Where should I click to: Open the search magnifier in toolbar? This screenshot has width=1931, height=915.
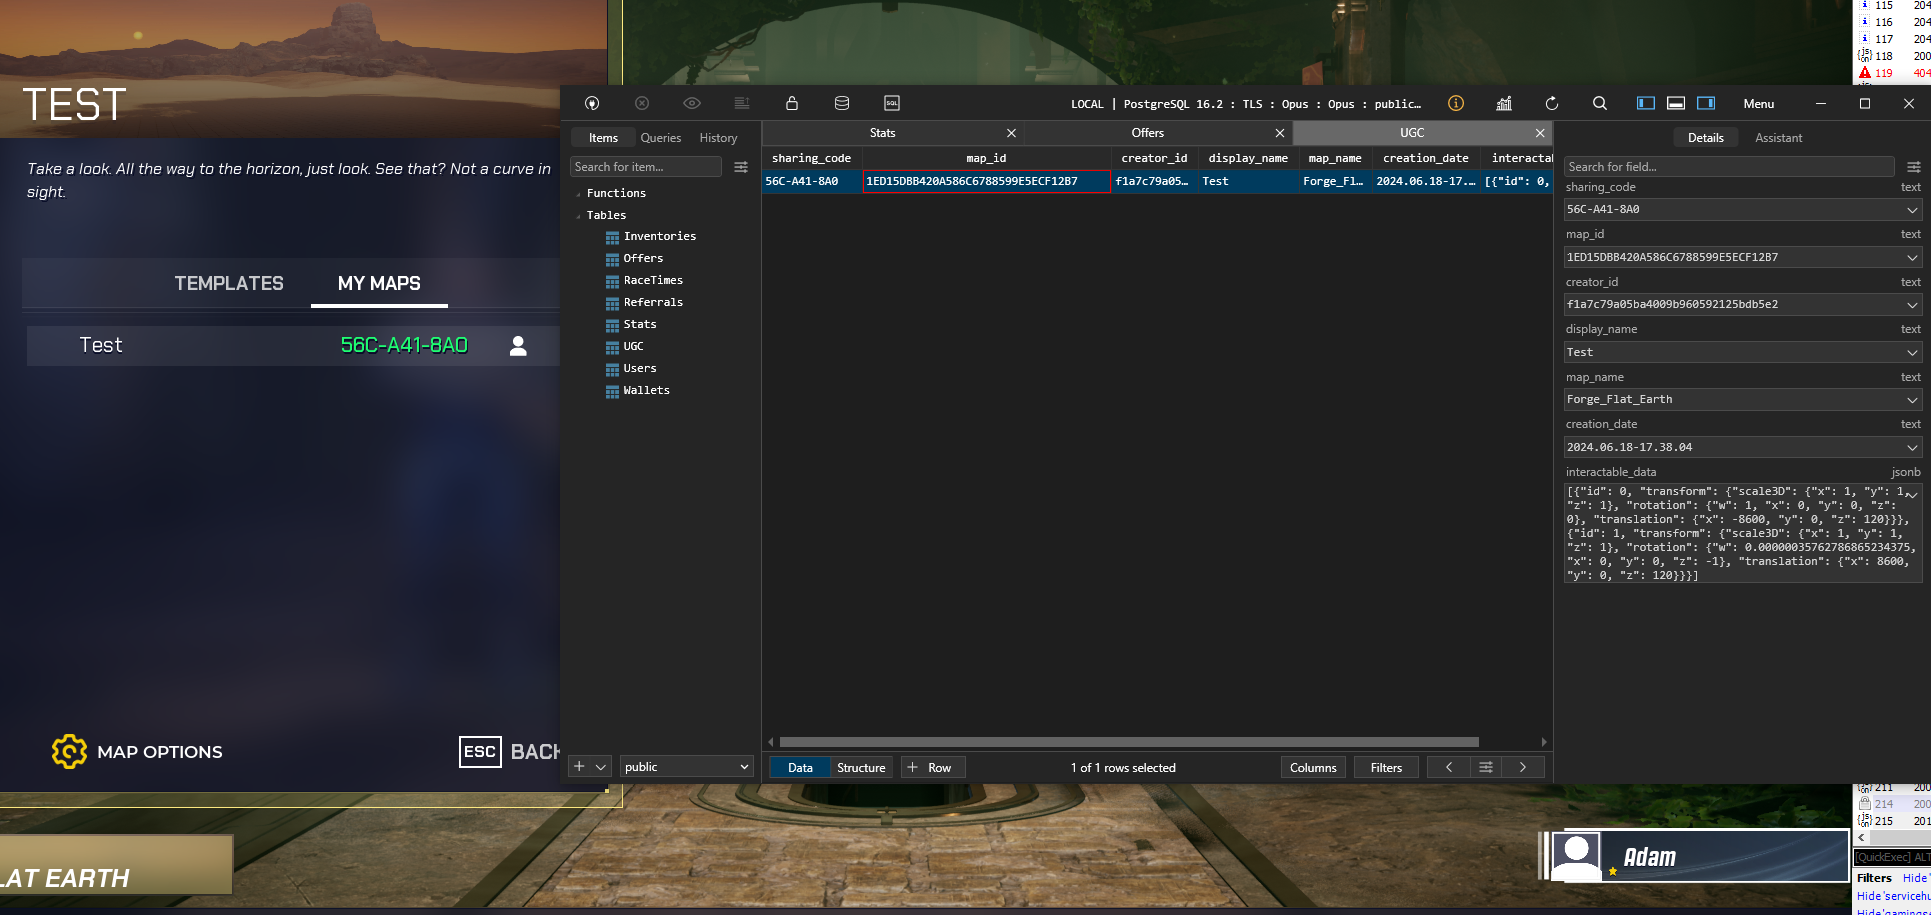1600,103
